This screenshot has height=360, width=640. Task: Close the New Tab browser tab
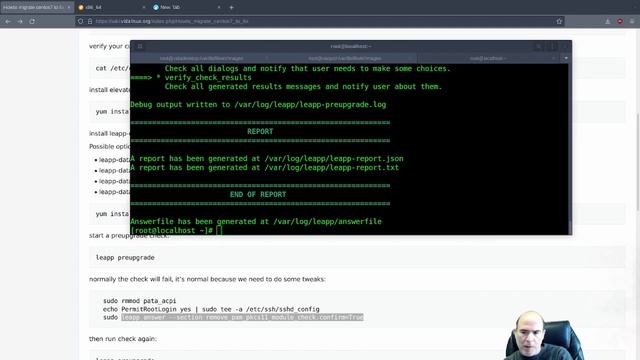tap(219, 7)
